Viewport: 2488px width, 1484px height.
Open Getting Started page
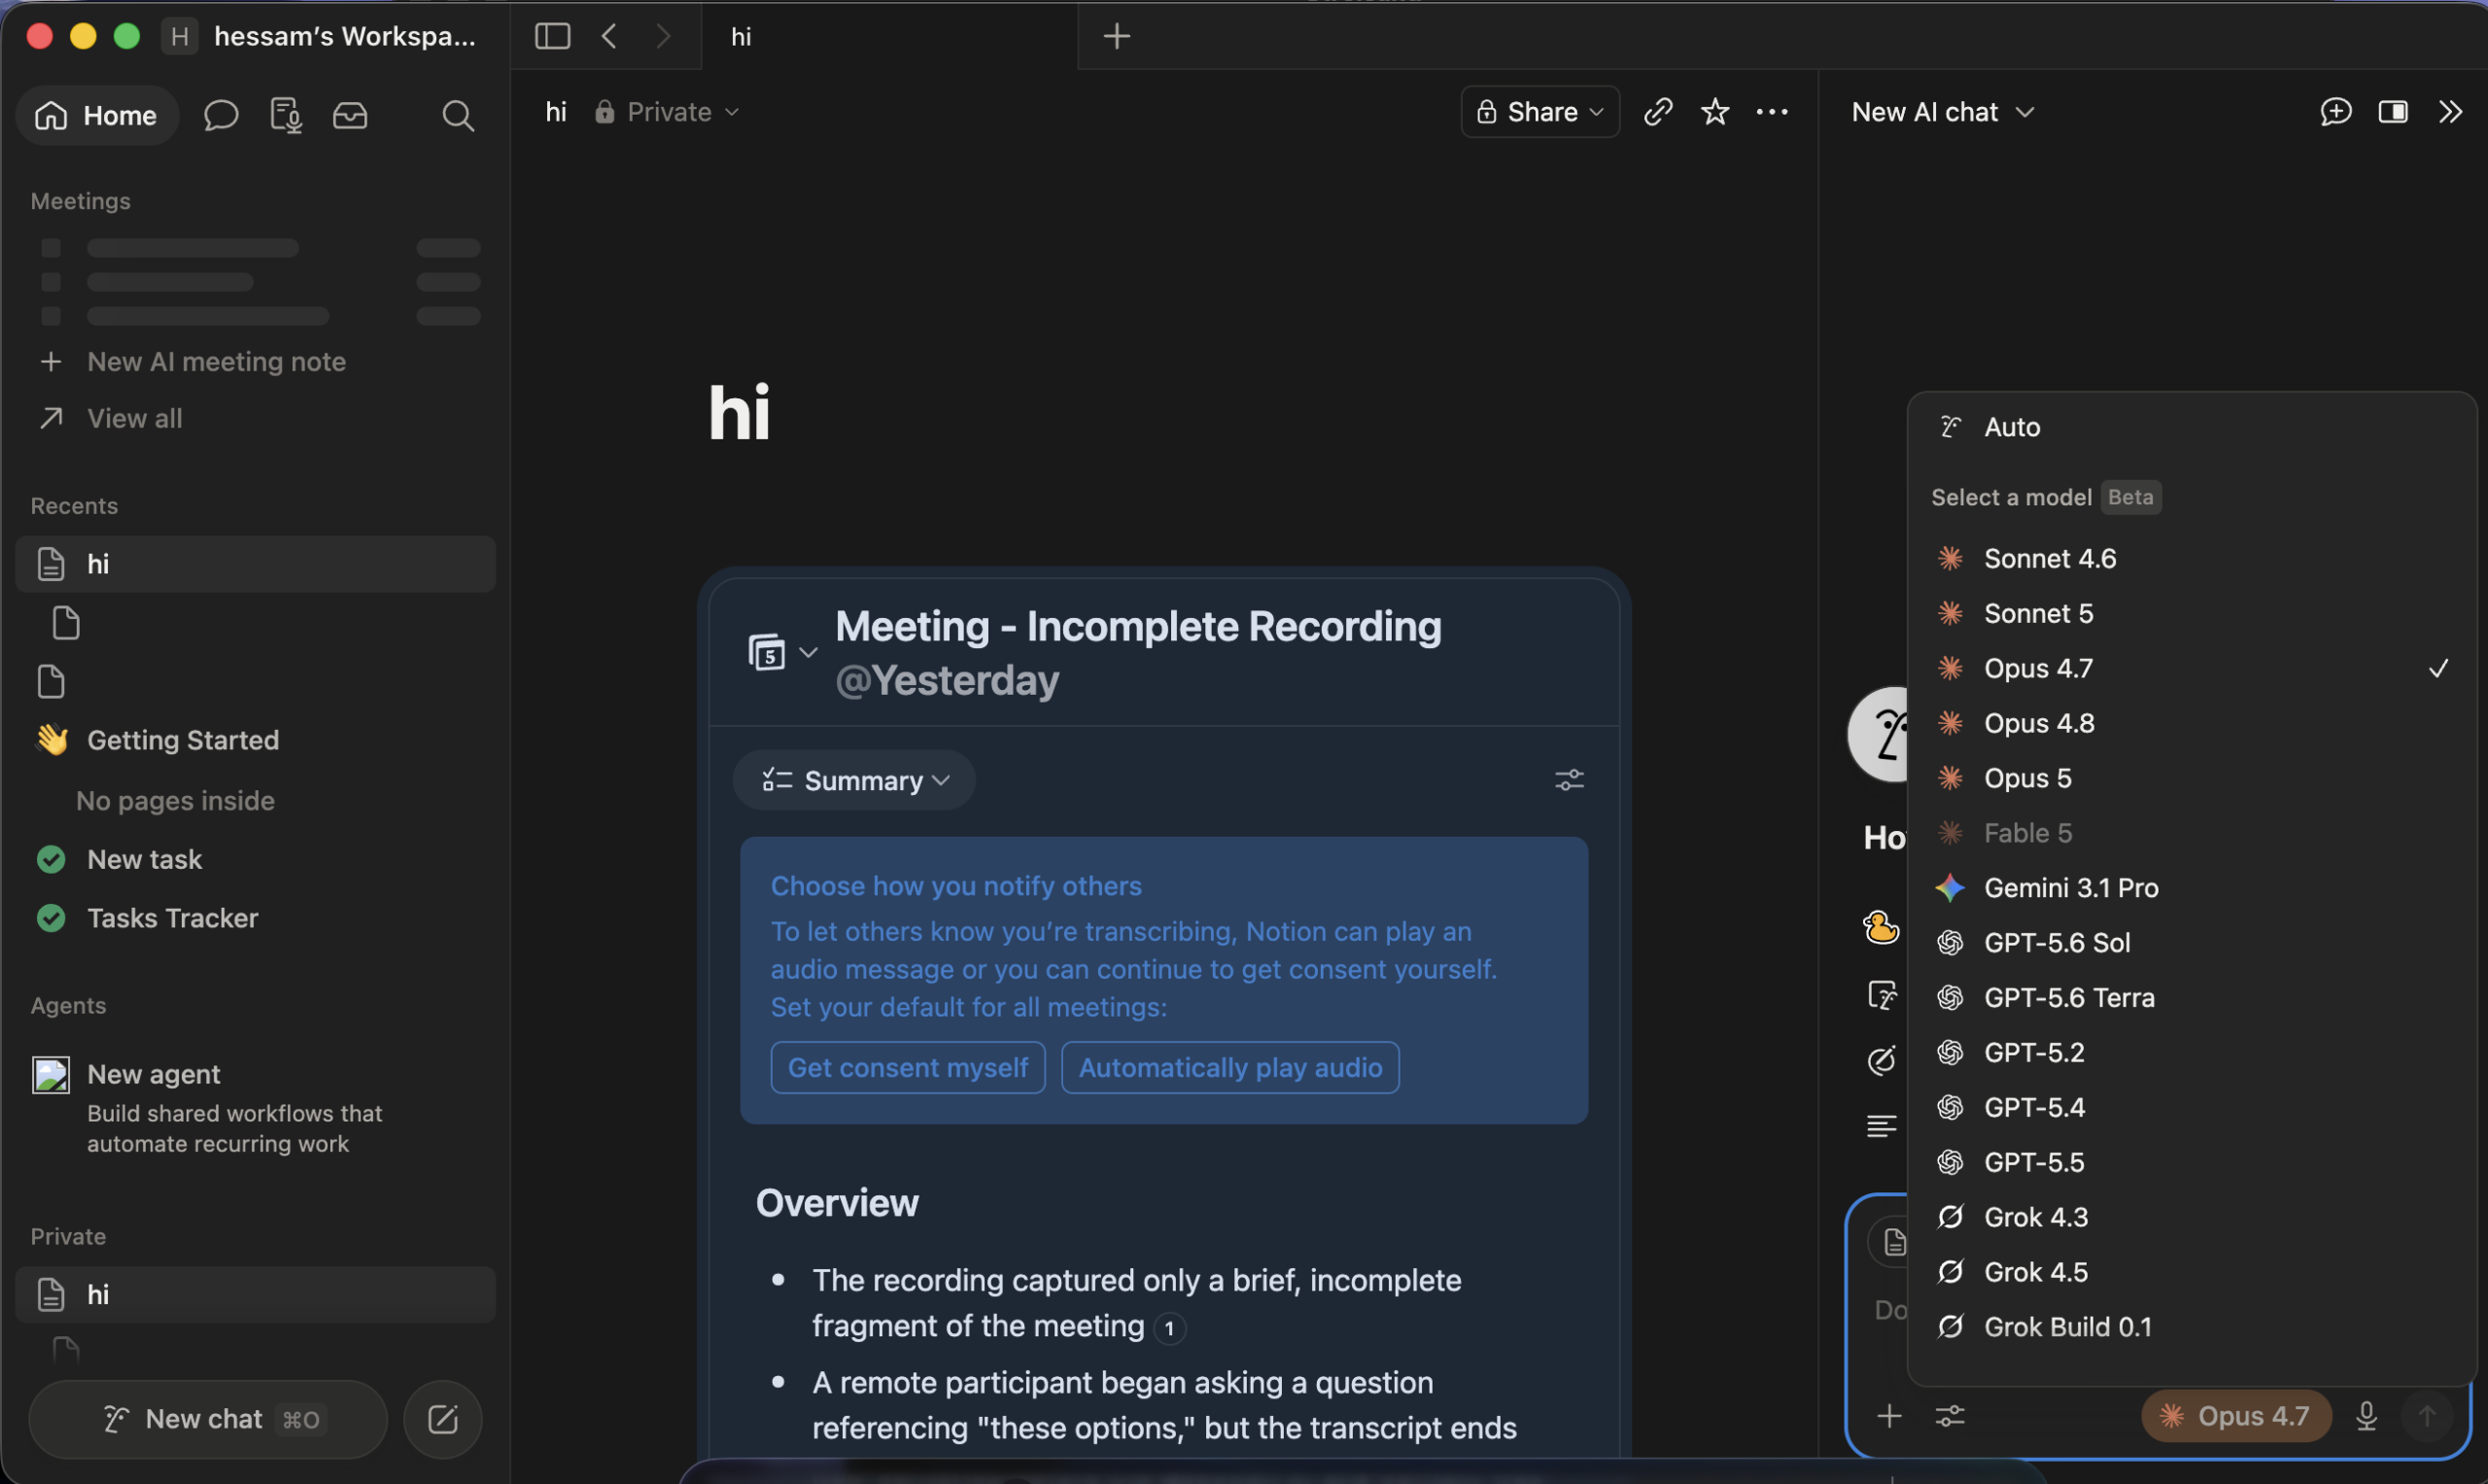pyautogui.click(x=255, y=741)
